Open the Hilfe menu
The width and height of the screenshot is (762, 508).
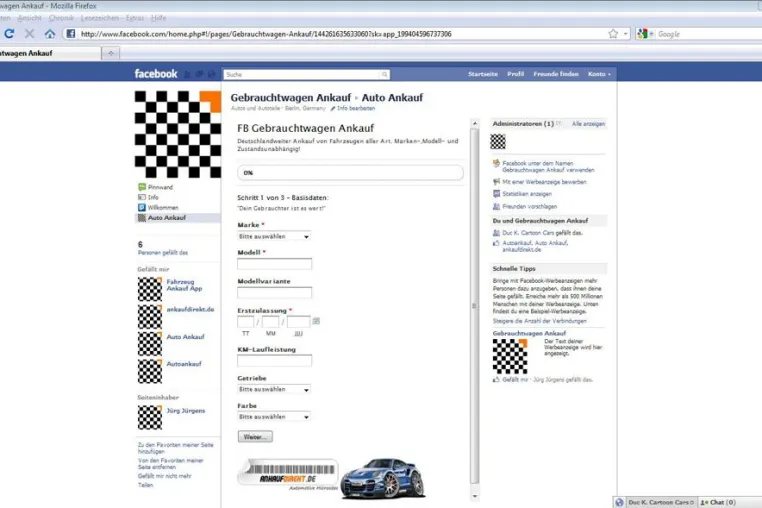pyautogui.click(x=158, y=18)
